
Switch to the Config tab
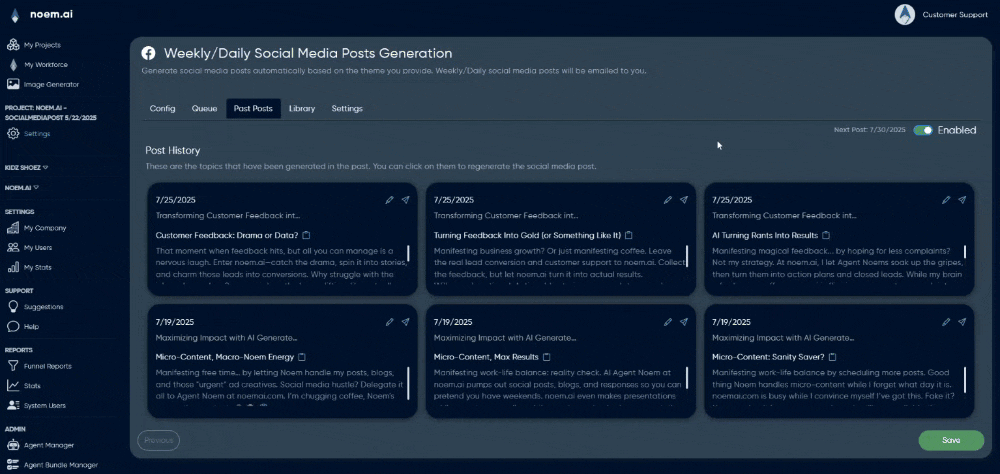point(163,108)
